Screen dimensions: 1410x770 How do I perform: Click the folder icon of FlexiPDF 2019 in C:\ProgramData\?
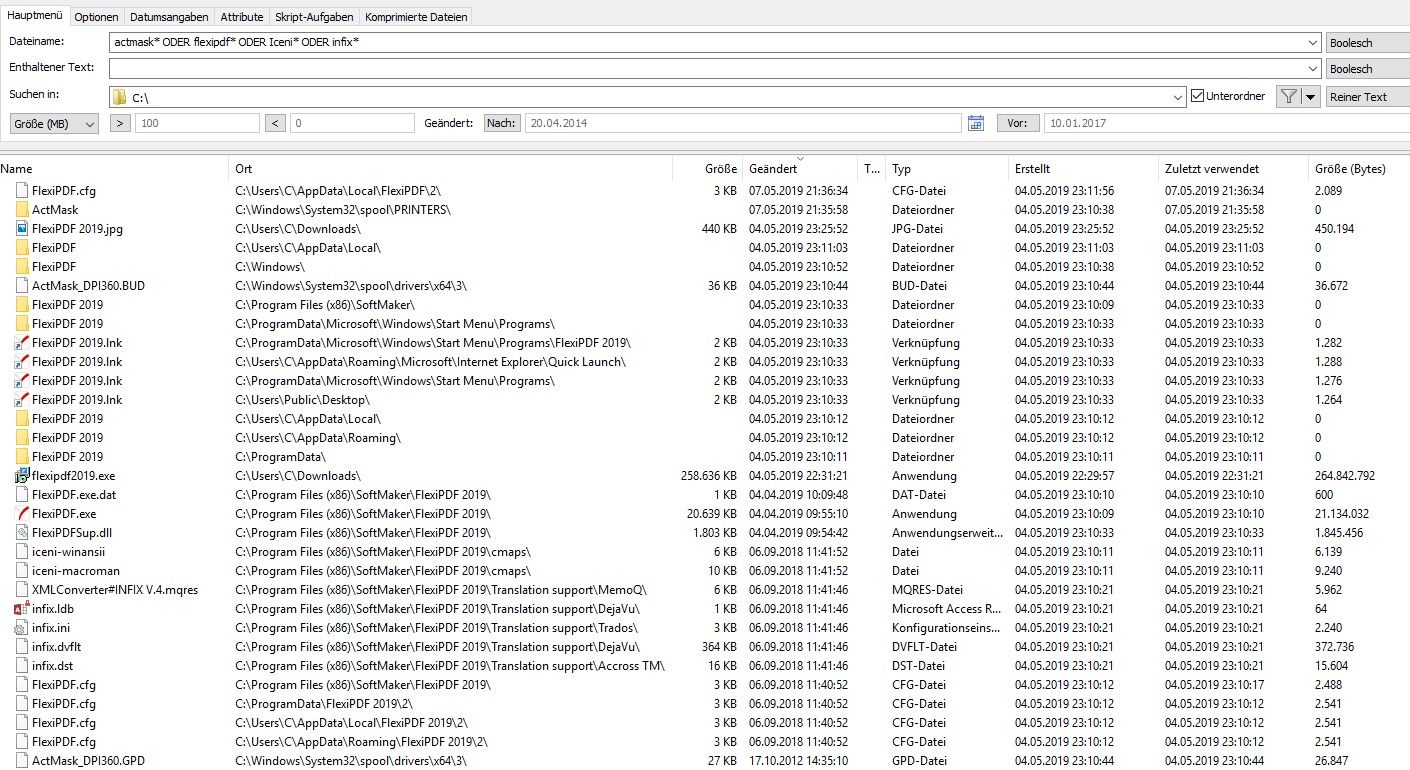22,457
